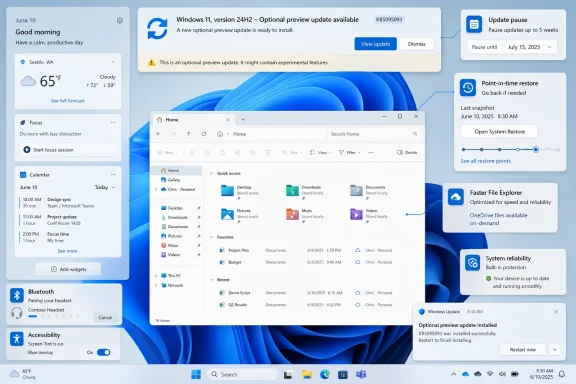Open Focus widget more options menu
Image resolution: width=576 pixels, height=384 pixels.
click(113, 122)
